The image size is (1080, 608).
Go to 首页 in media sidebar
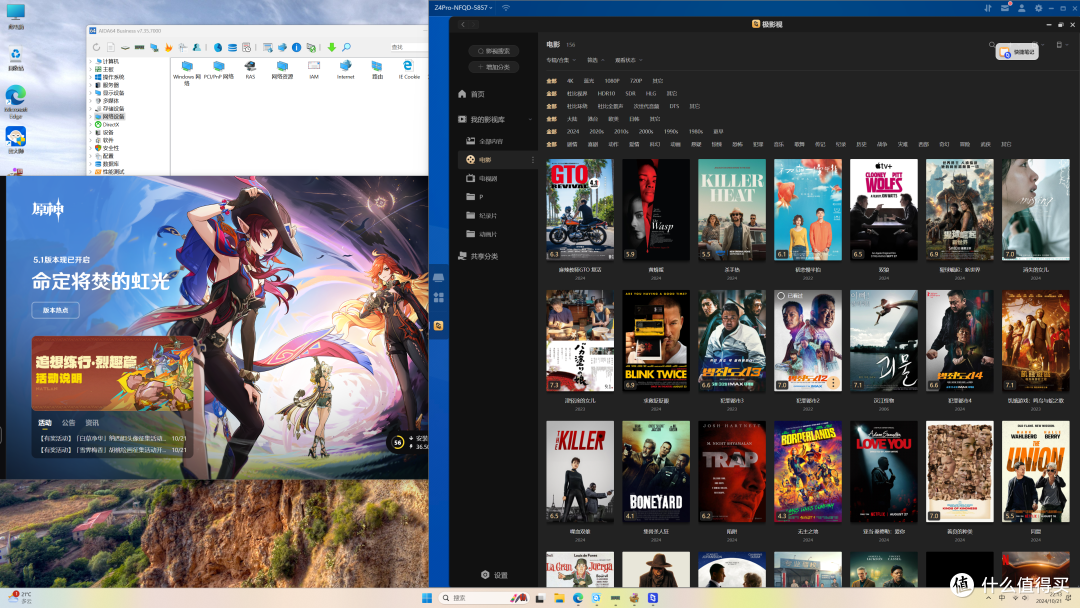pos(471,94)
